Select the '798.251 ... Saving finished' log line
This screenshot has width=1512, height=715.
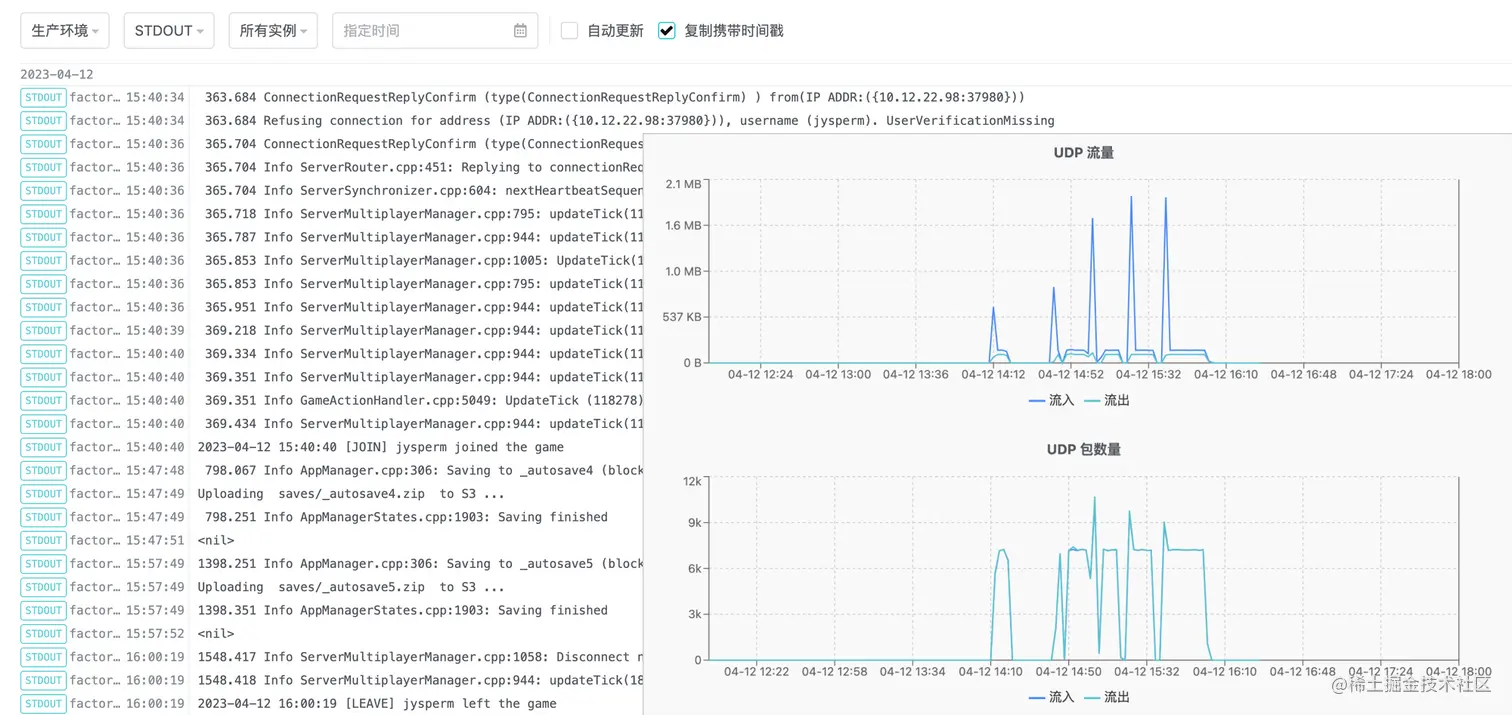coord(406,517)
